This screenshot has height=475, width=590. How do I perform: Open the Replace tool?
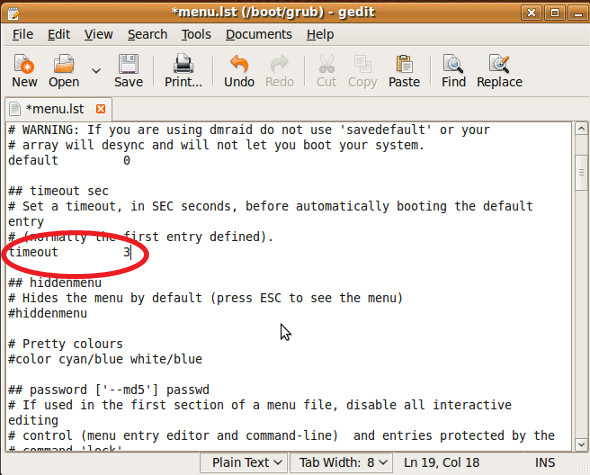pyautogui.click(x=499, y=71)
